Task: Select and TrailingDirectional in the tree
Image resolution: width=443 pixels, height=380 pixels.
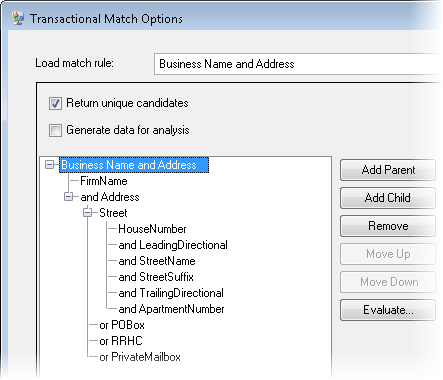Action: pos(171,293)
